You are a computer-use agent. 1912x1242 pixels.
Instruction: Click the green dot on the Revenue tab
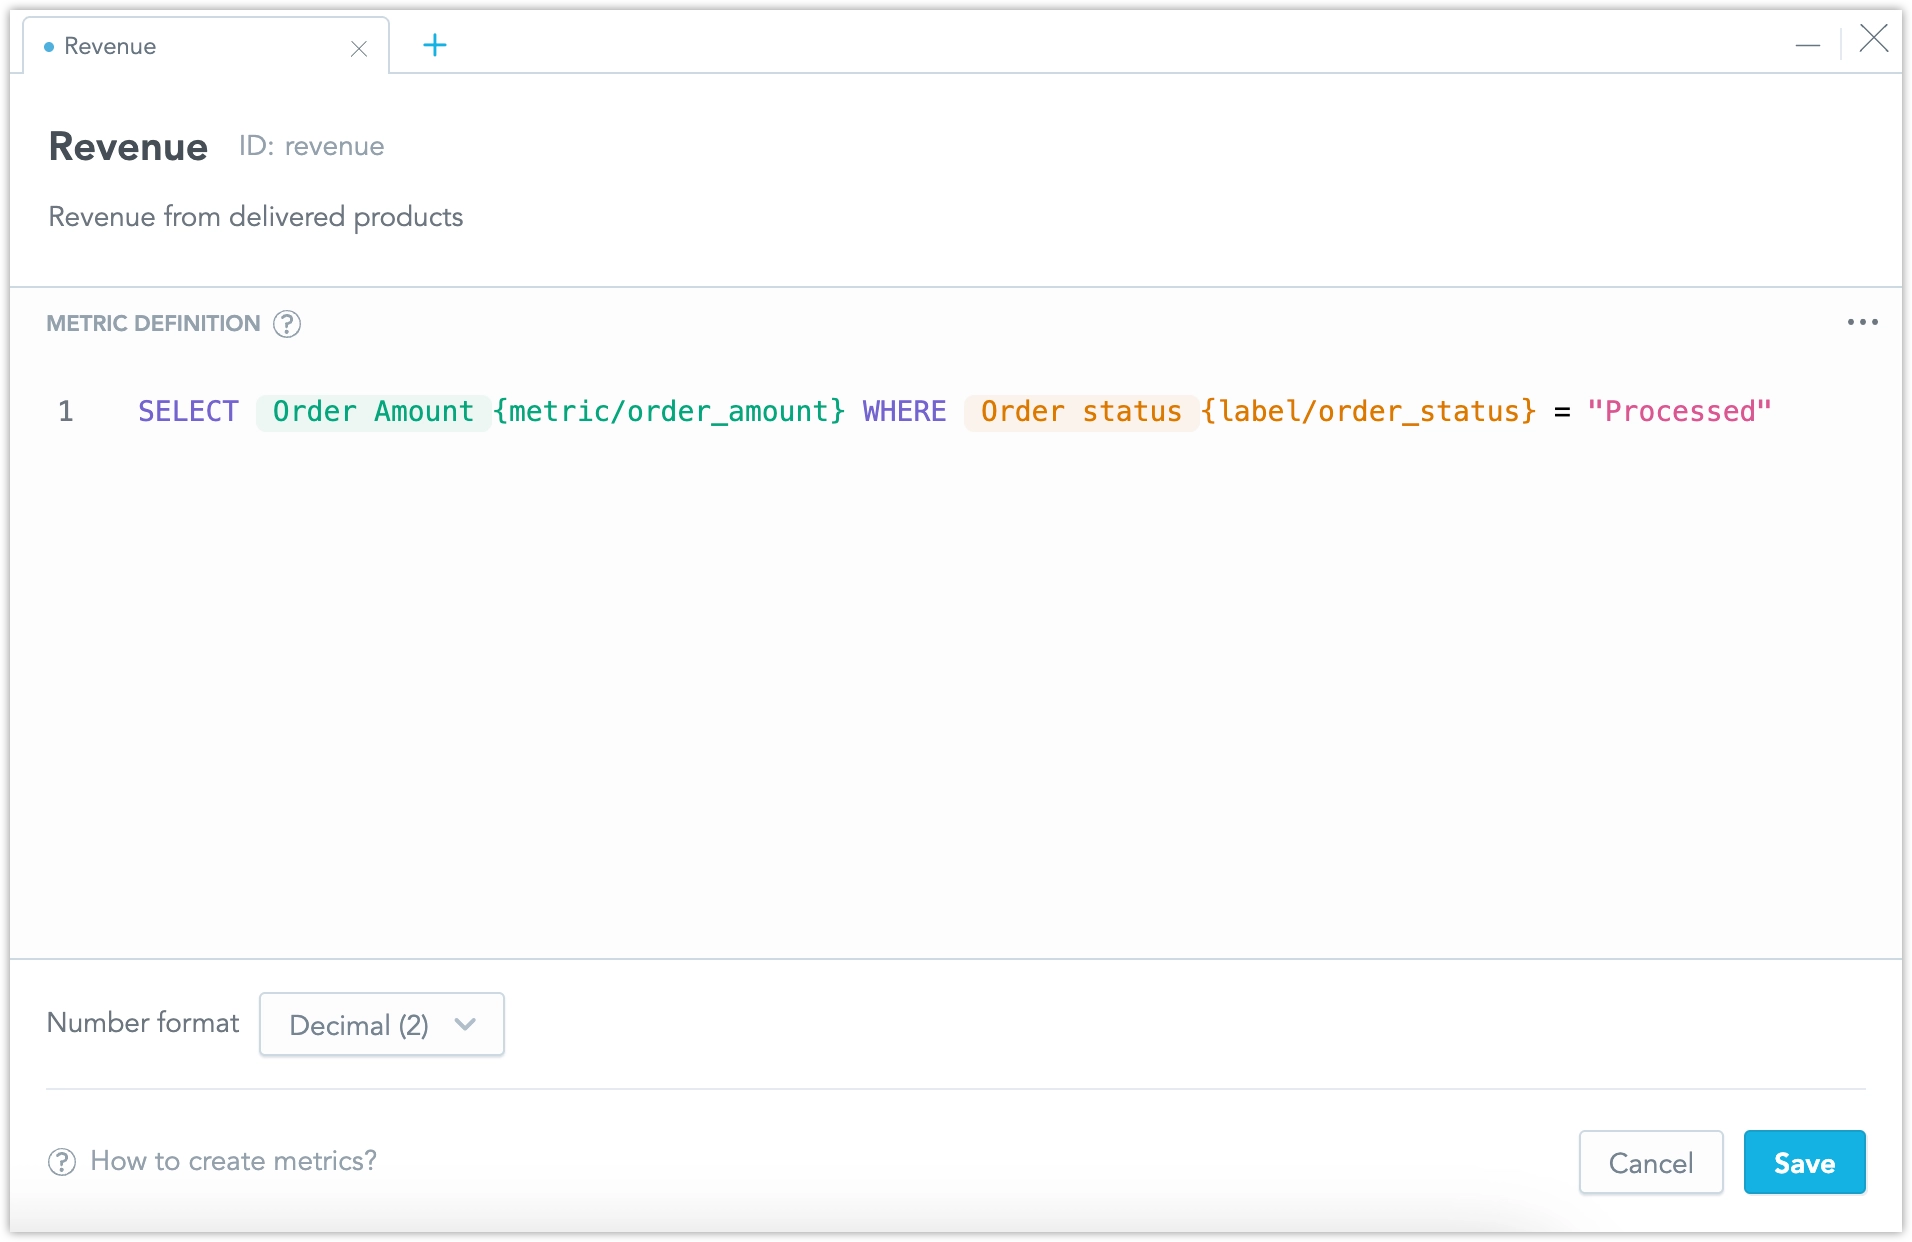tap(47, 46)
